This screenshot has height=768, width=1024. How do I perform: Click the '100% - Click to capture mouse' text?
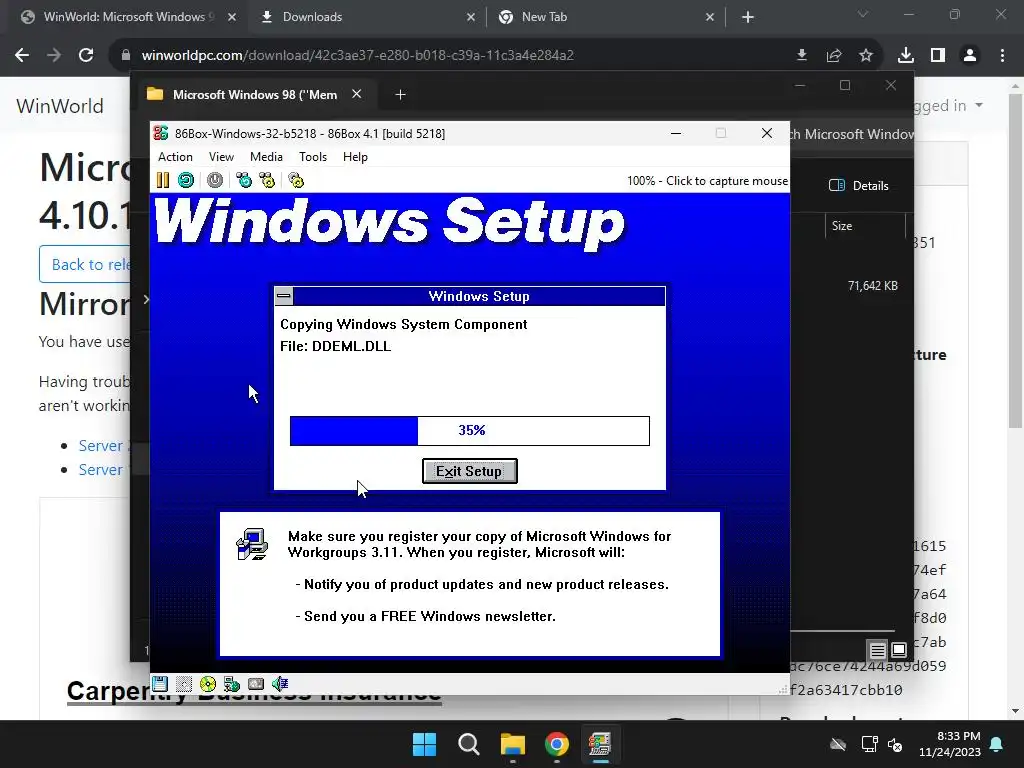click(x=707, y=181)
